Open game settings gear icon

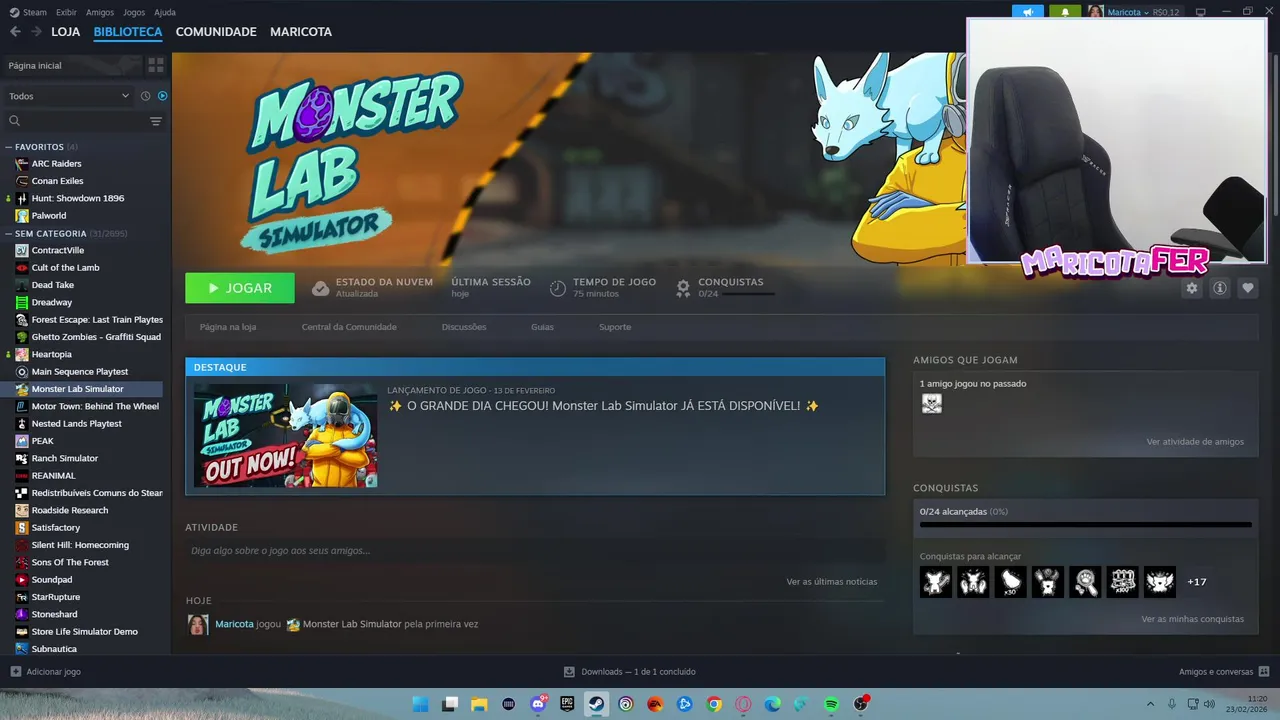pos(1191,288)
